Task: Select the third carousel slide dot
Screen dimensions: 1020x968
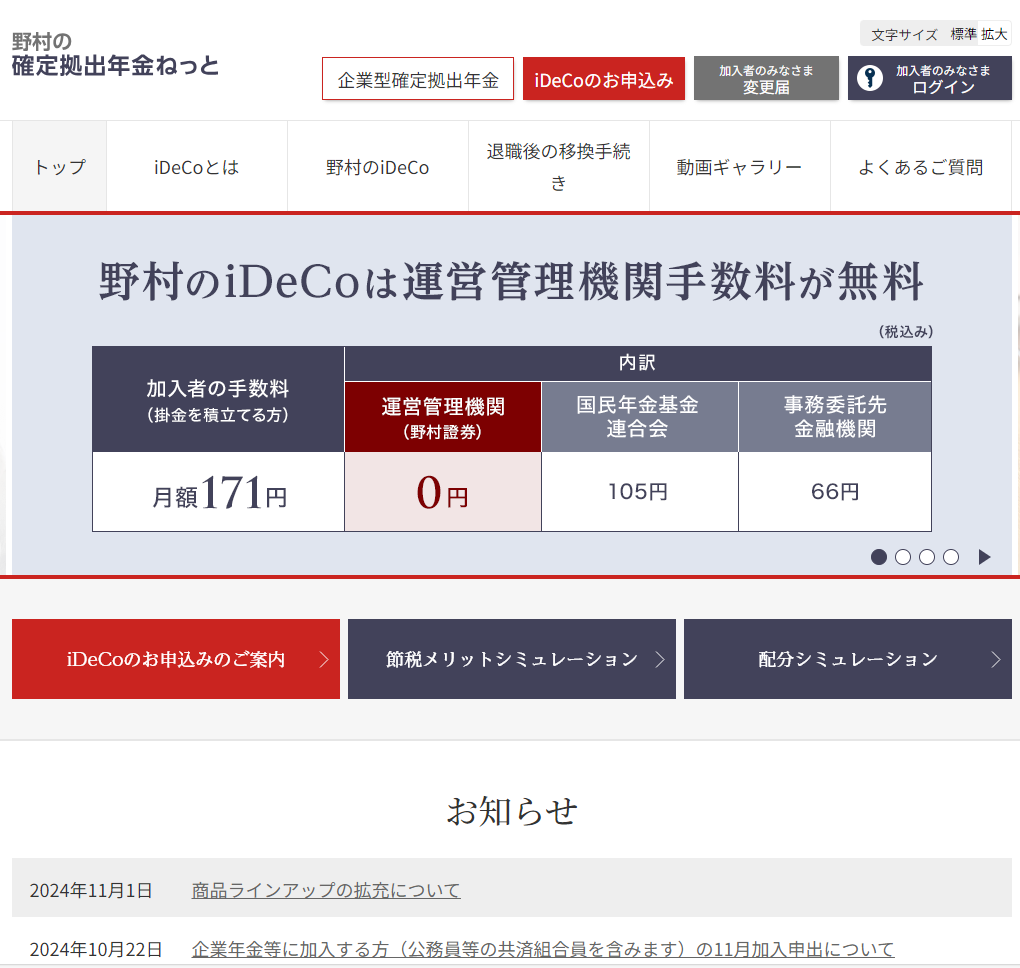Action: point(927,557)
